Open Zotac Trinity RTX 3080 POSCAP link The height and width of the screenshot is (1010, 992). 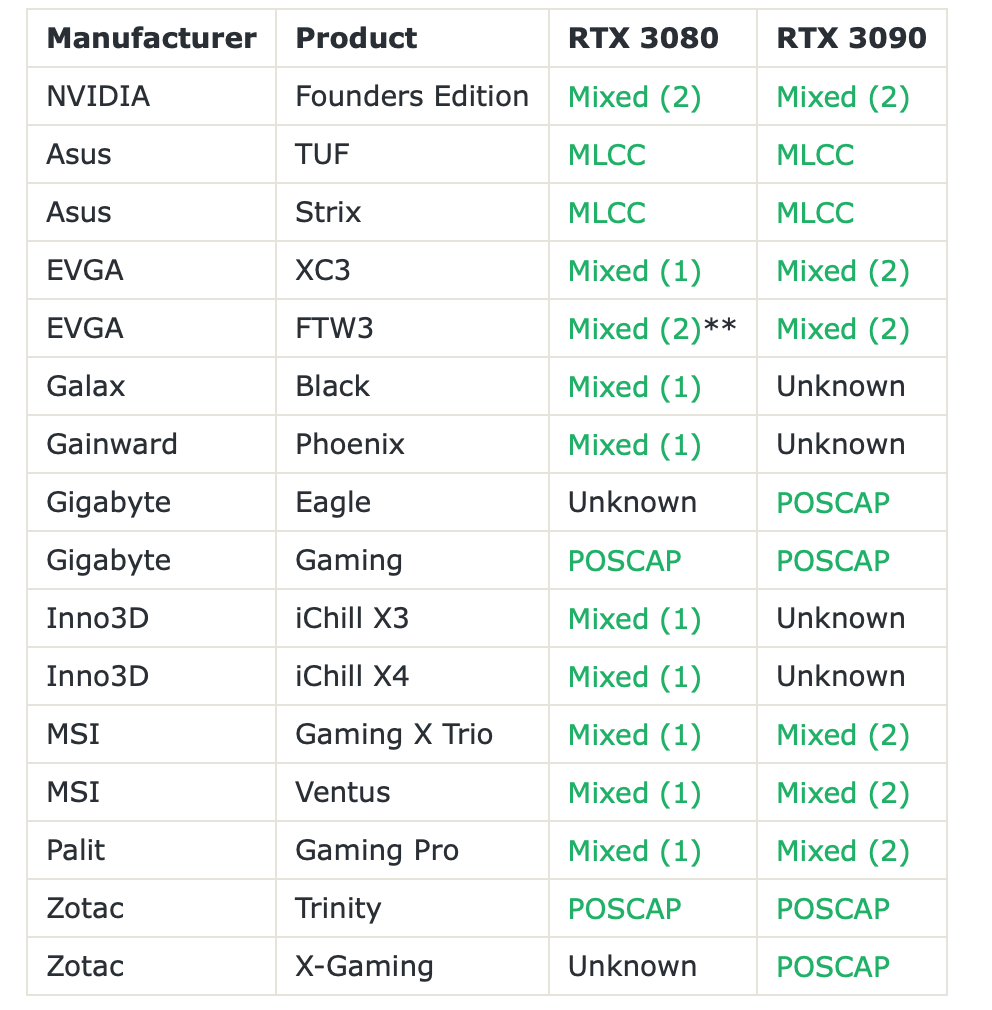coord(624,909)
